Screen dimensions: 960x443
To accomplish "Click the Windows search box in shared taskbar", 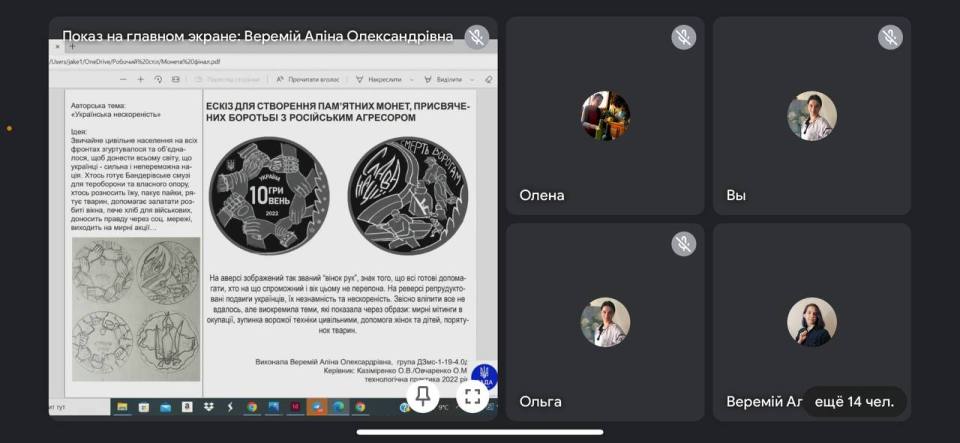I will pyautogui.click(x=80, y=407).
